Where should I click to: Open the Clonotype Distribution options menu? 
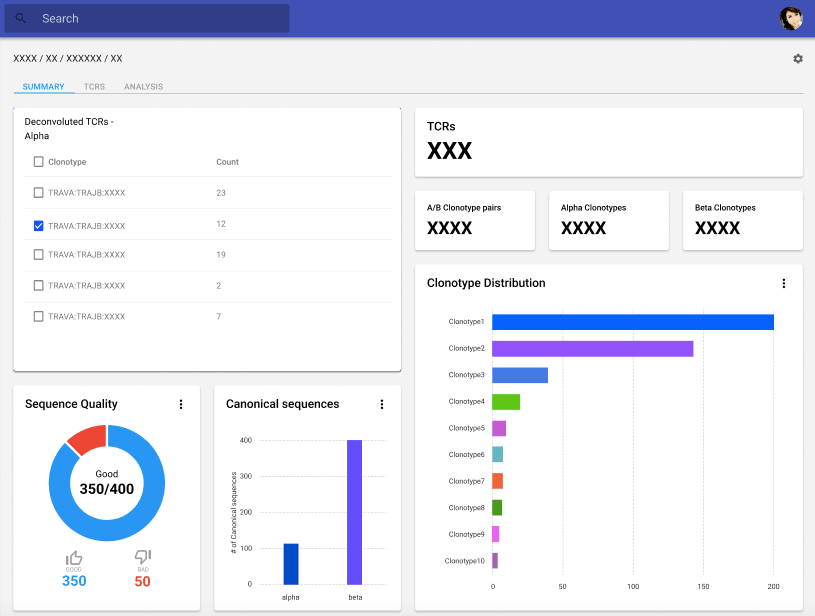(x=784, y=283)
